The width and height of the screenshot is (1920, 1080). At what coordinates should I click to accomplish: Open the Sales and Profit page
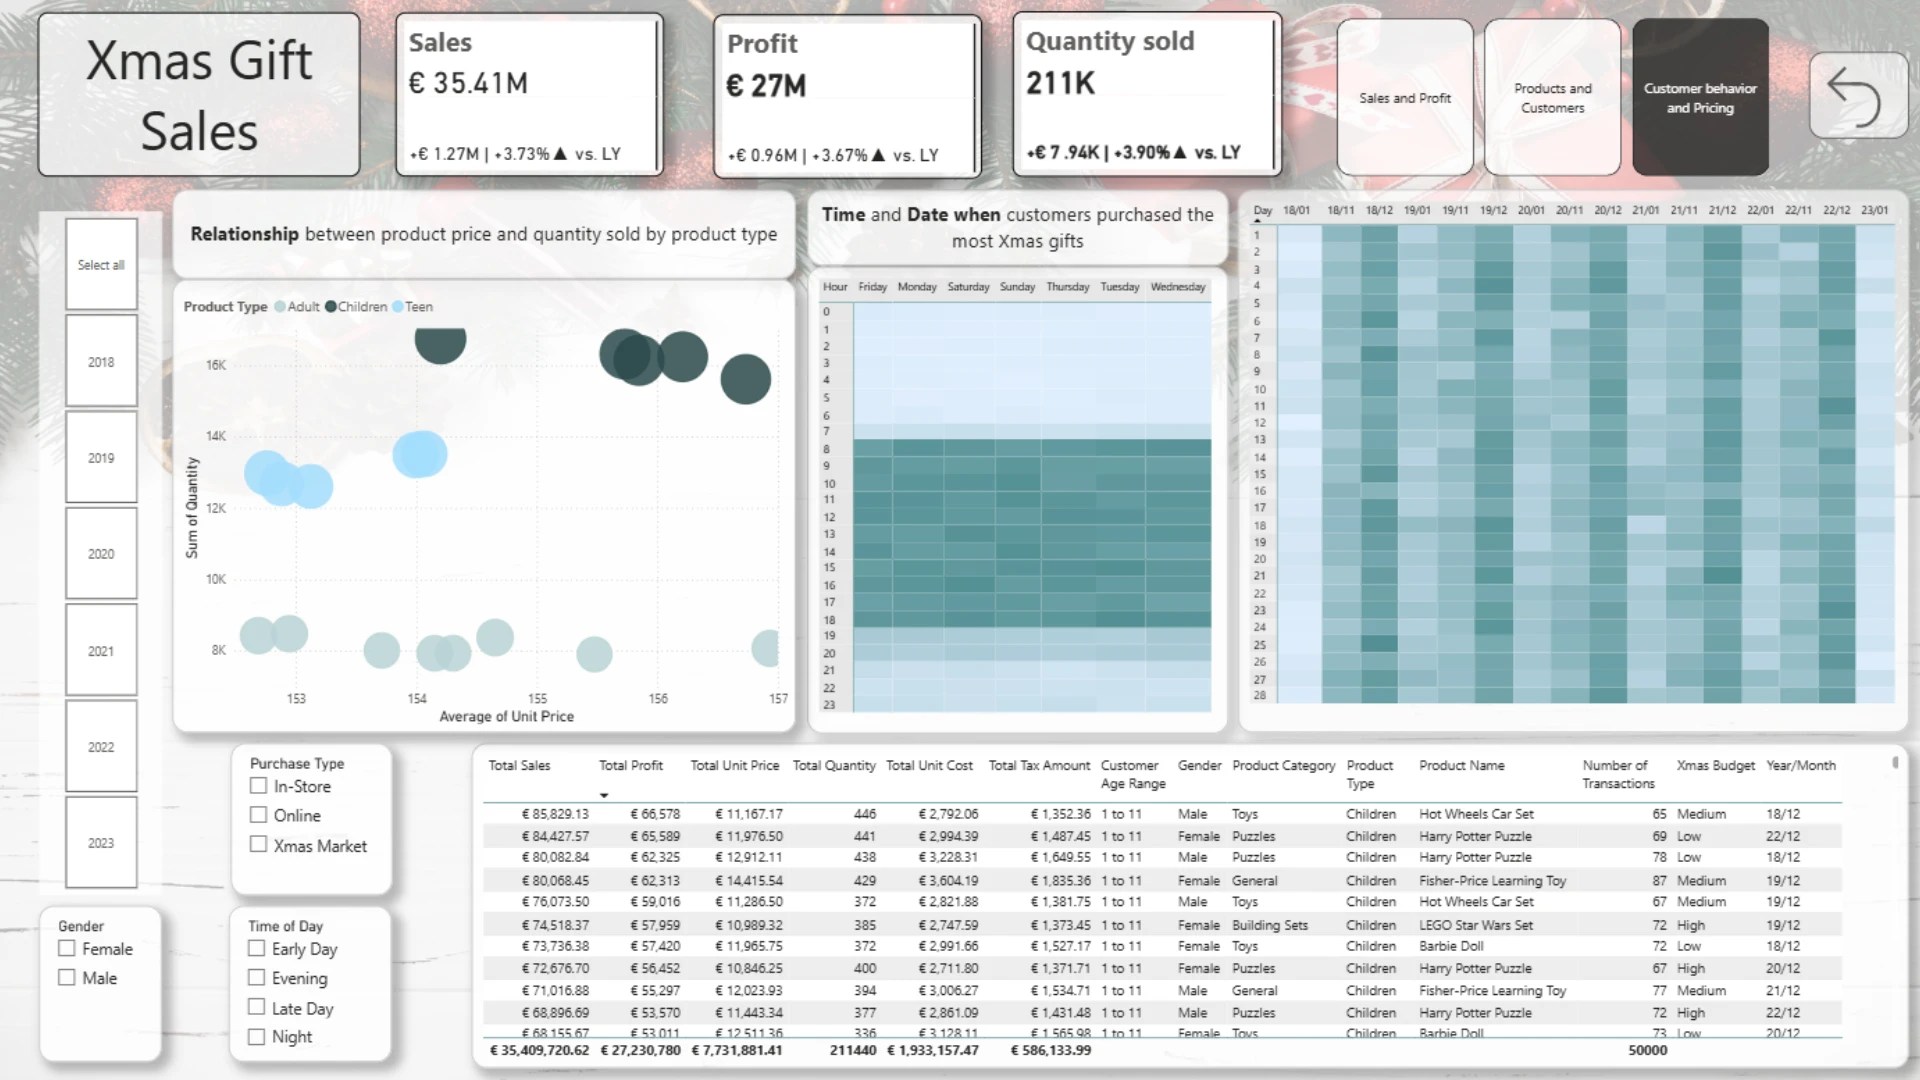[1405, 97]
